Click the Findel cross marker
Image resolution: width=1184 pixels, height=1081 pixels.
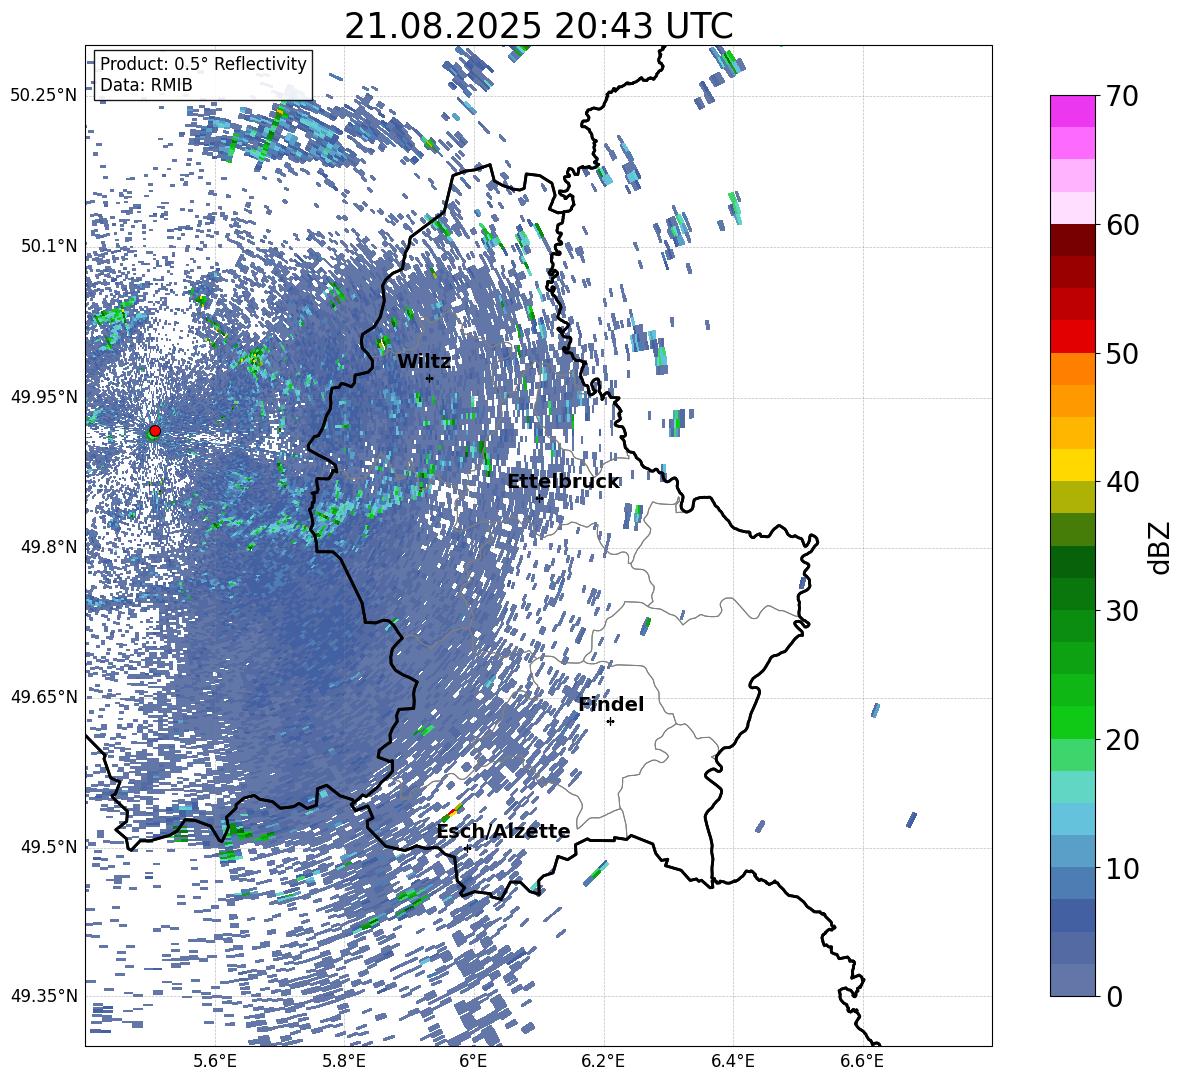(610, 722)
